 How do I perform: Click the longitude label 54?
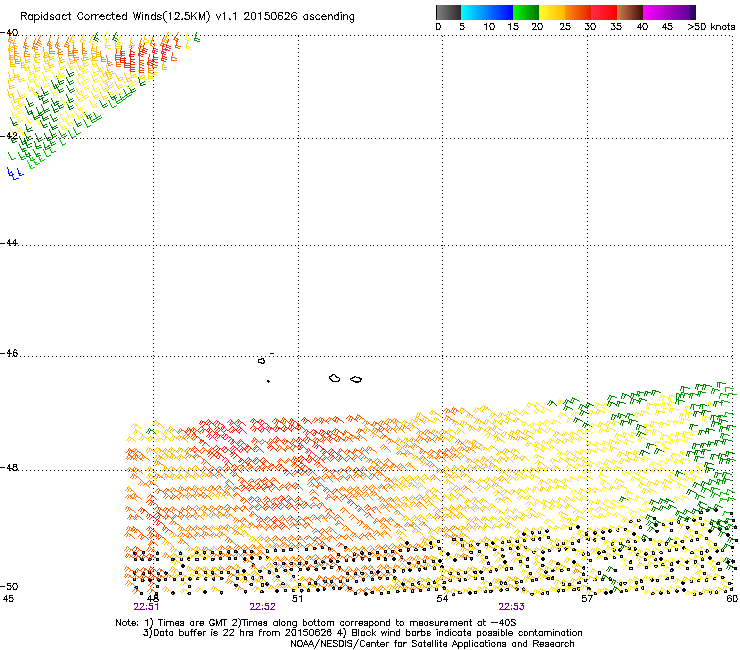click(442, 599)
